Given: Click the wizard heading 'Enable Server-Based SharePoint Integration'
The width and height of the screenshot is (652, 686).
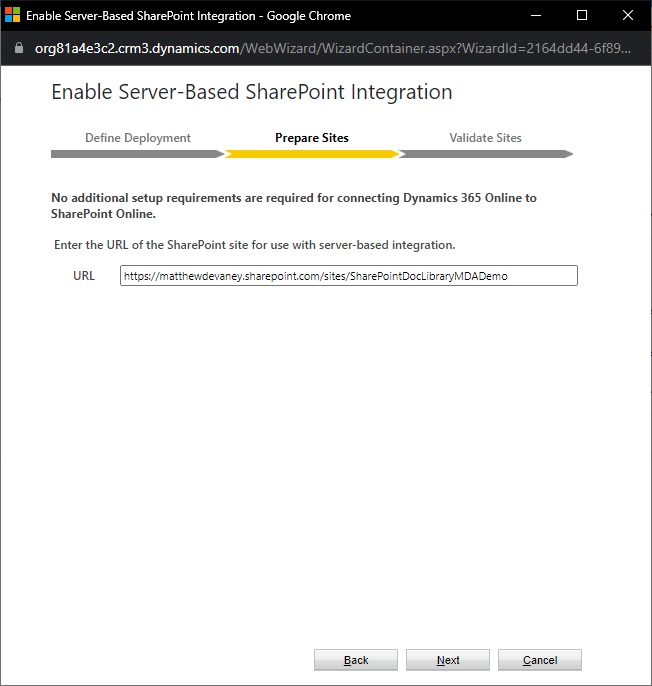Looking at the screenshot, I should (252, 92).
